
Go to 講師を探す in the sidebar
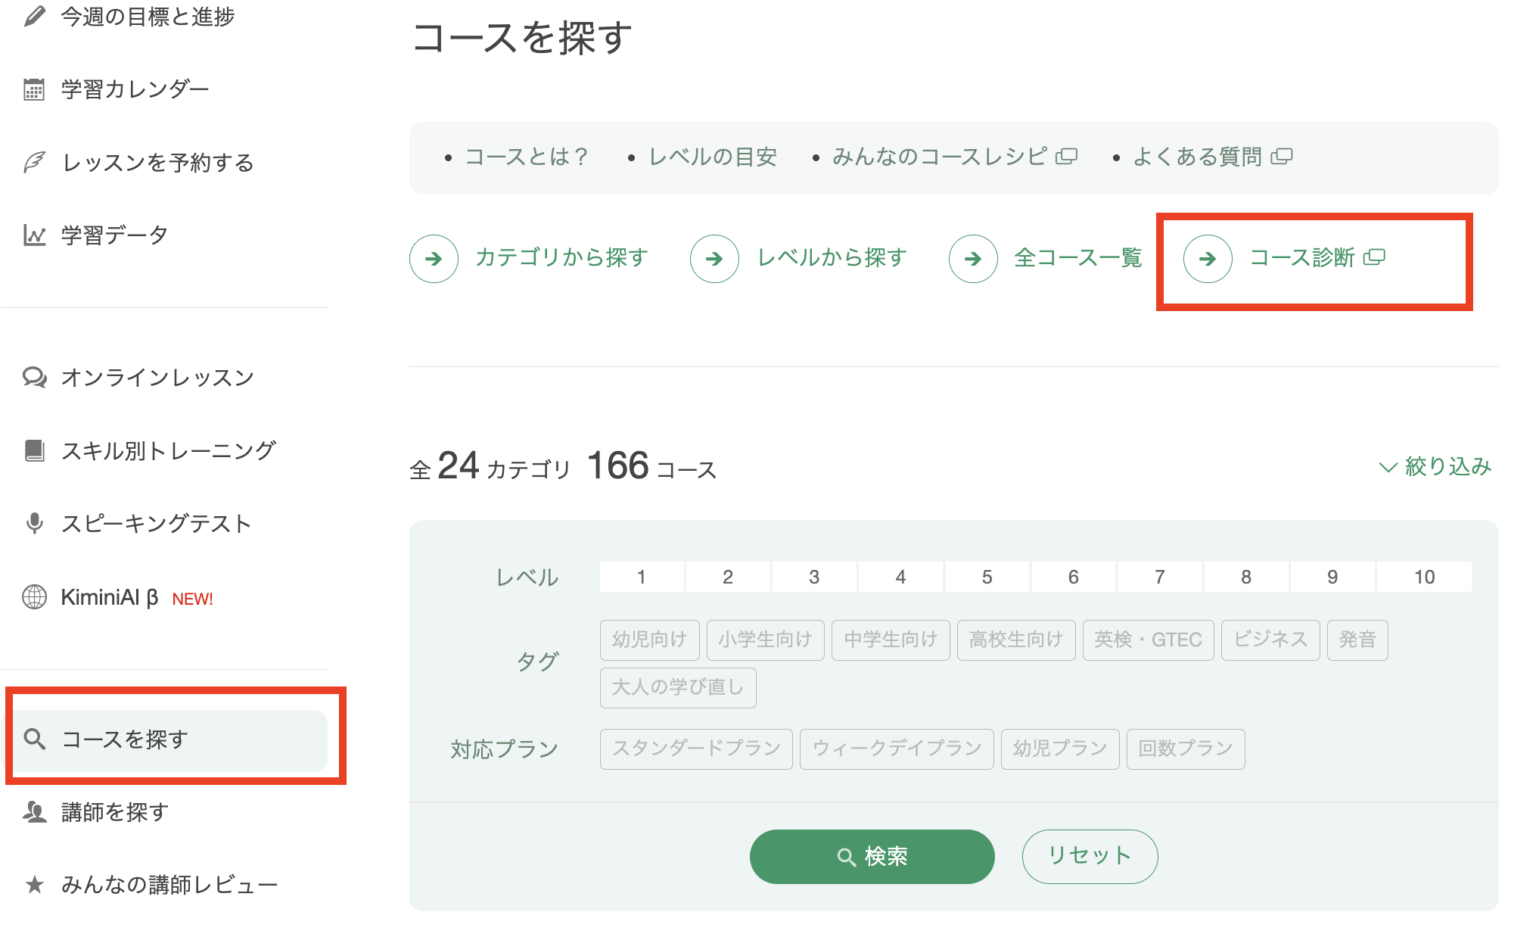(x=115, y=812)
